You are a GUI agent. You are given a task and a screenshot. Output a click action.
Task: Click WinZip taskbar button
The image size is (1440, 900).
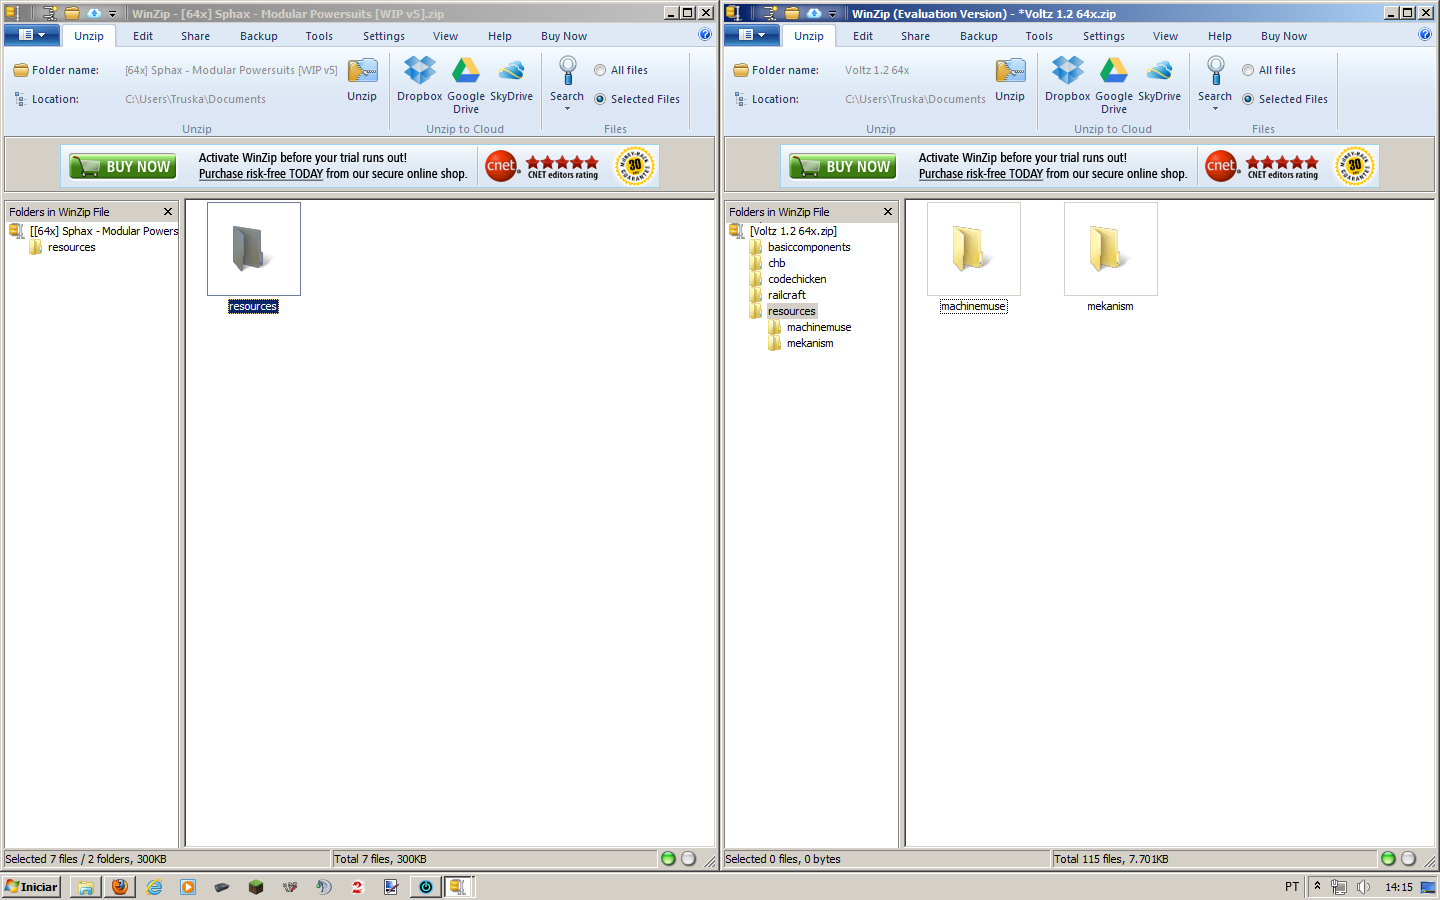point(459,886)
